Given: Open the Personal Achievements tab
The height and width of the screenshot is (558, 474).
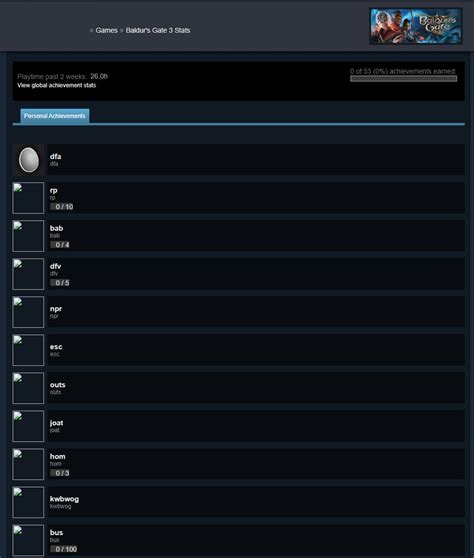Looking at the screenshot, I should 55,116.
